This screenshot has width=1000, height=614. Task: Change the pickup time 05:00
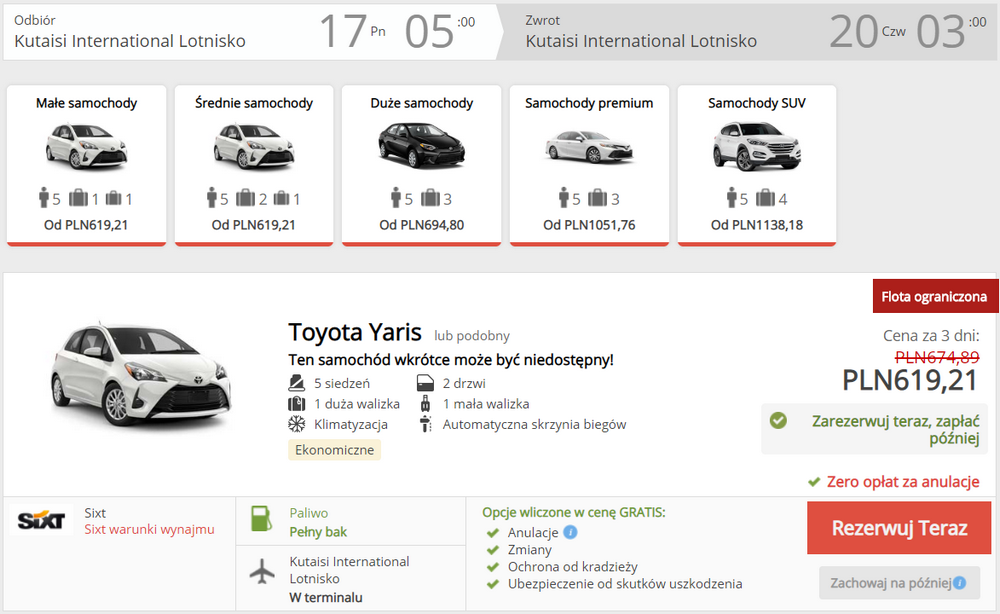(x=440, y=31)
